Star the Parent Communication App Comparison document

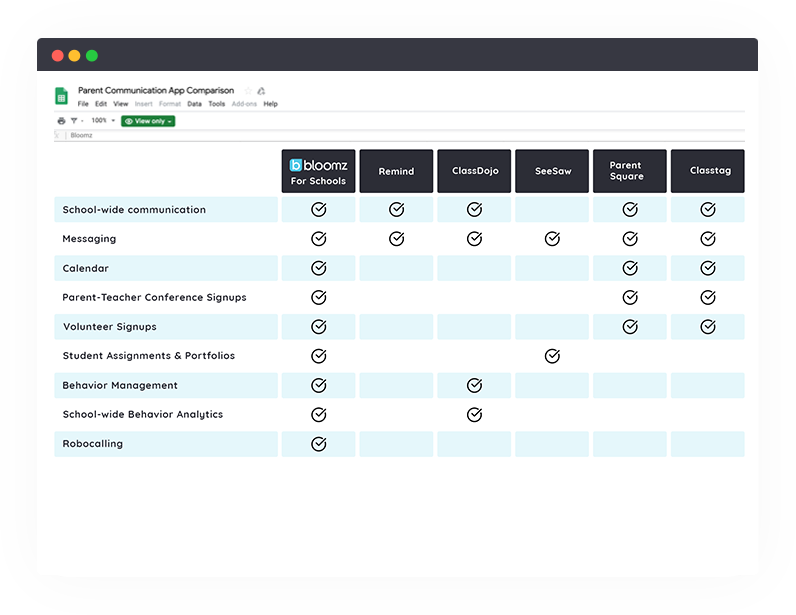[248, 90]
